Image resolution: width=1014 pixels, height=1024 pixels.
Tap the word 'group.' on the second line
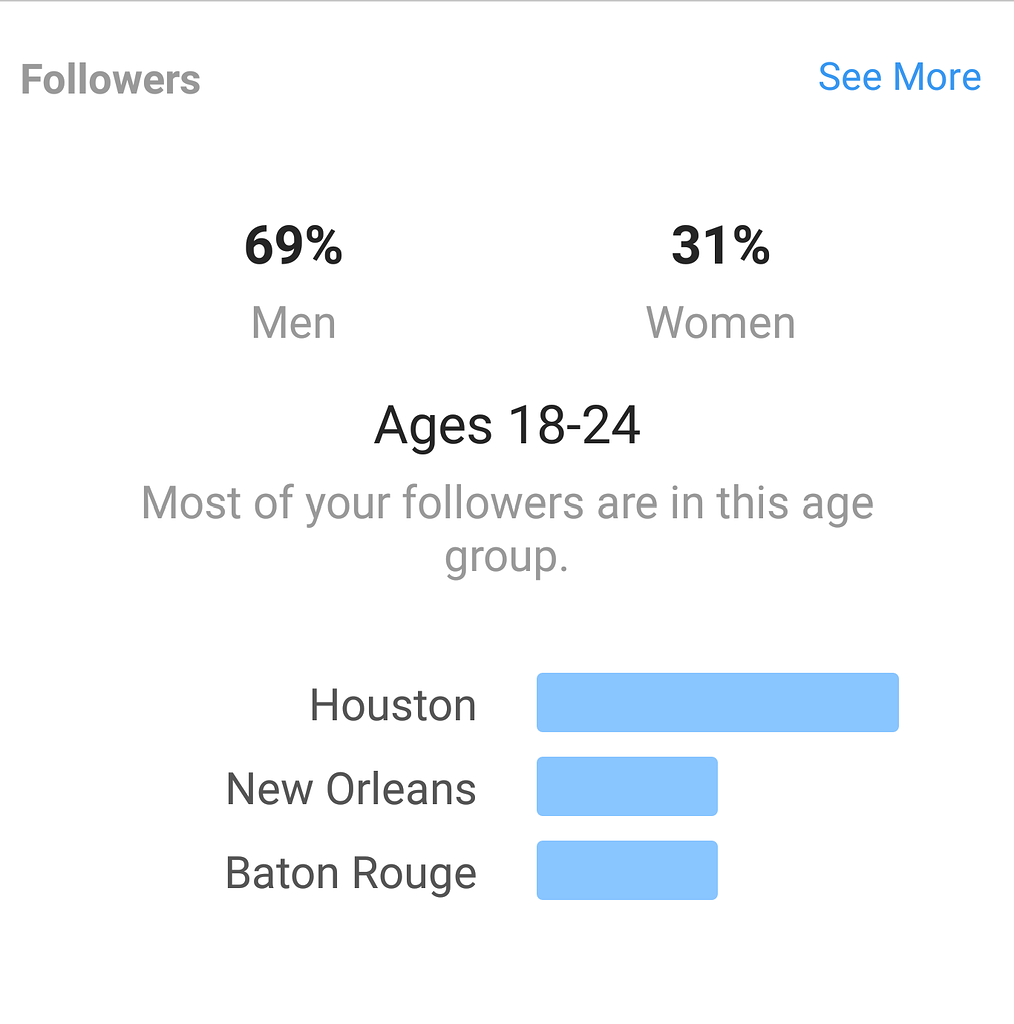(x=506, y=558)
